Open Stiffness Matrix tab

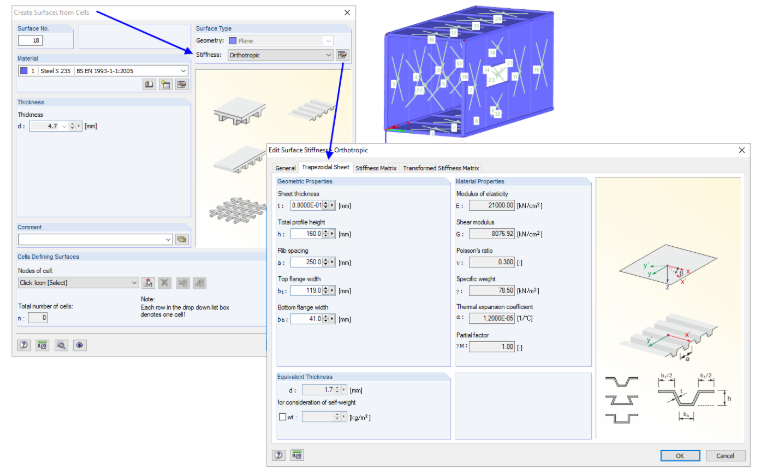(376, 168)
